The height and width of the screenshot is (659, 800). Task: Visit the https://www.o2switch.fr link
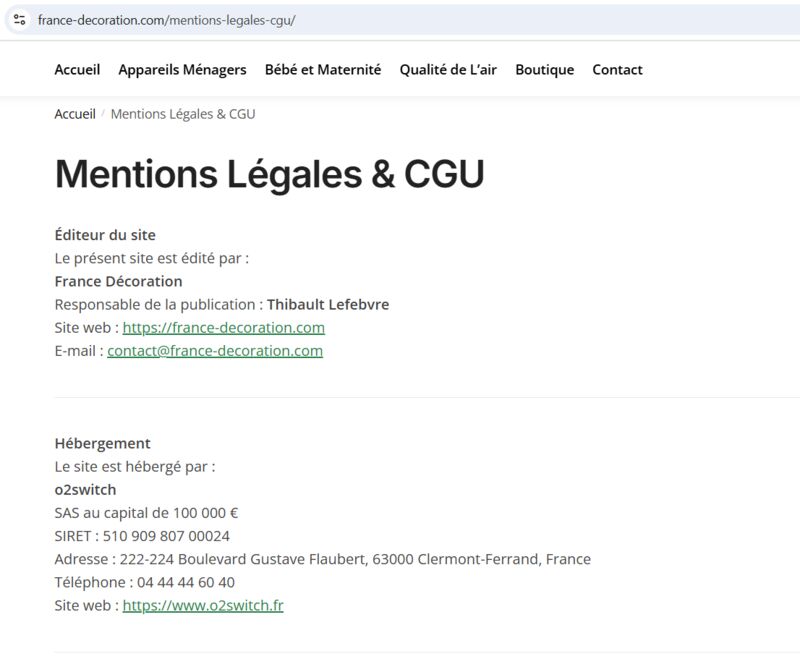coord(203,606)
